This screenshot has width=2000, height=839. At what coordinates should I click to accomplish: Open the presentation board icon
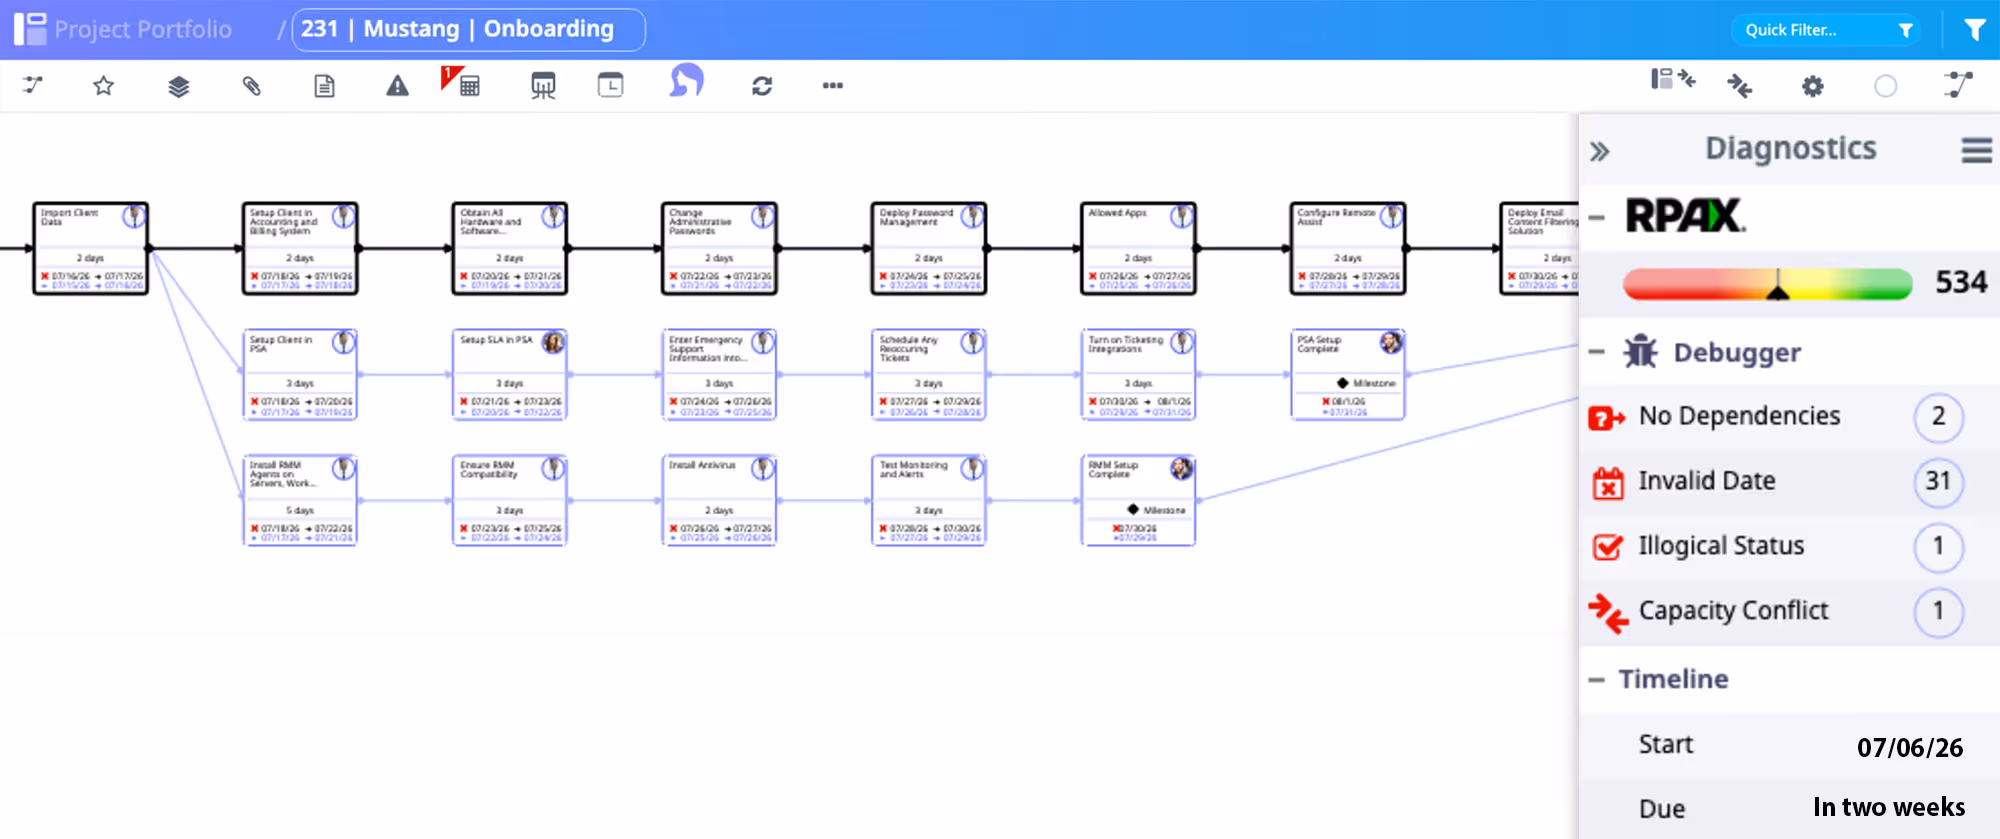pyautogui.click(x=543, y=86)
